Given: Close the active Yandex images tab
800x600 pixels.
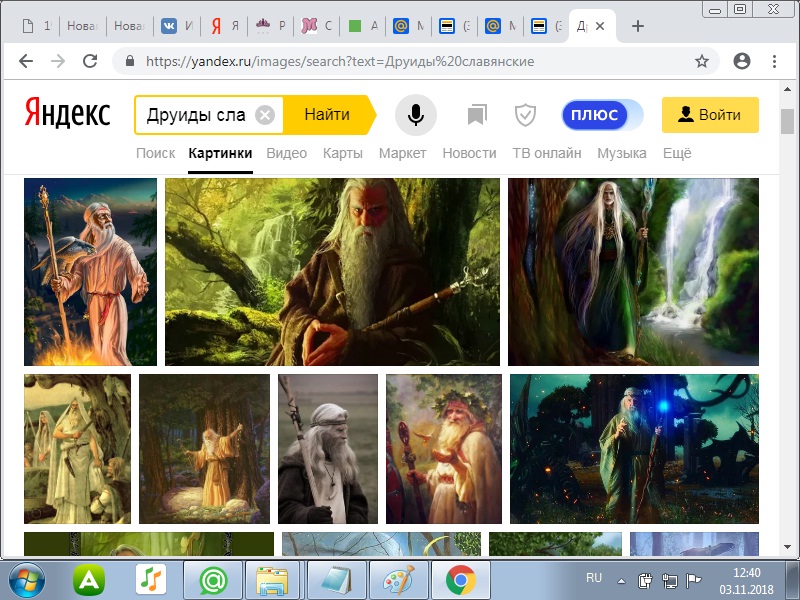Looking at the screenshot, I should pos(601,26).
